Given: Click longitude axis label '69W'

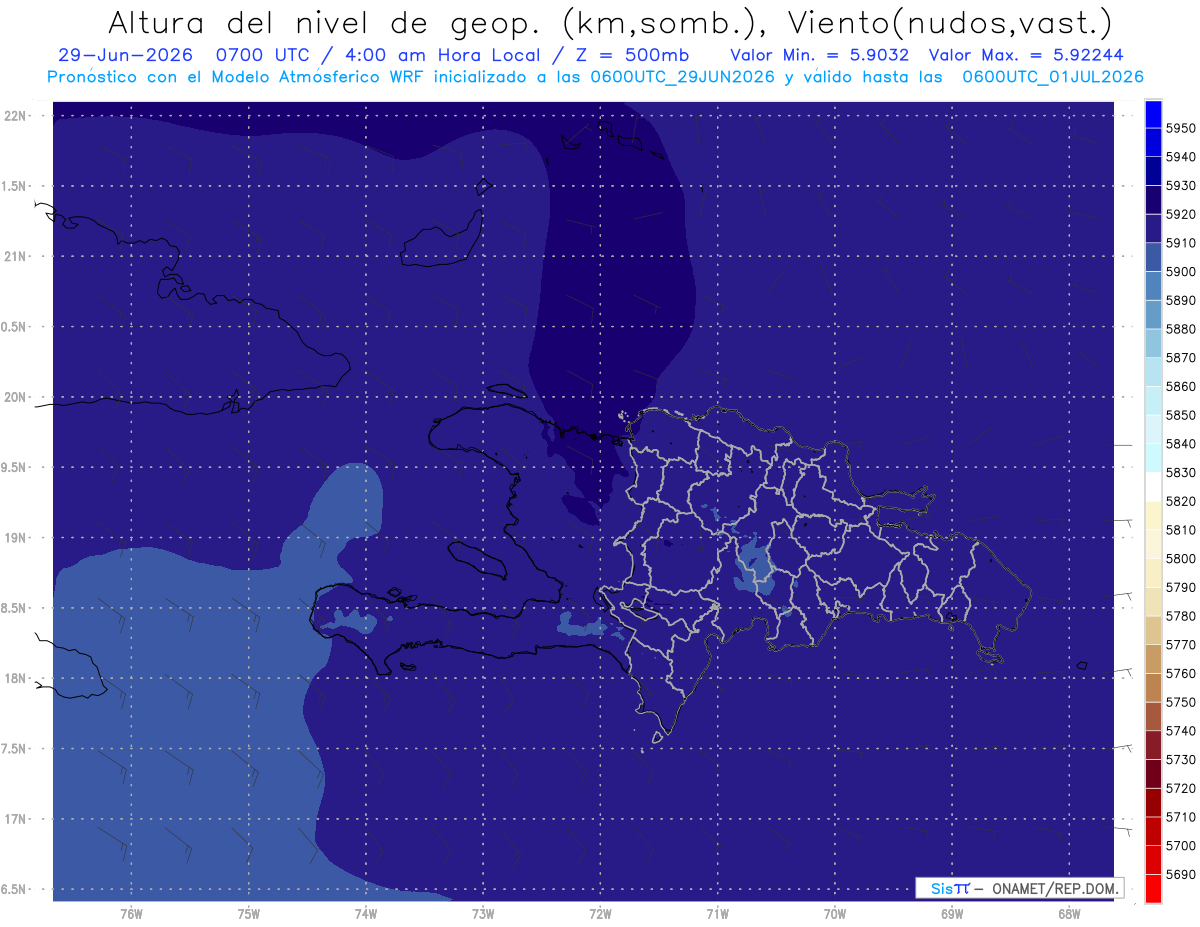Looking at the screenshot, I should coord(952,913).
